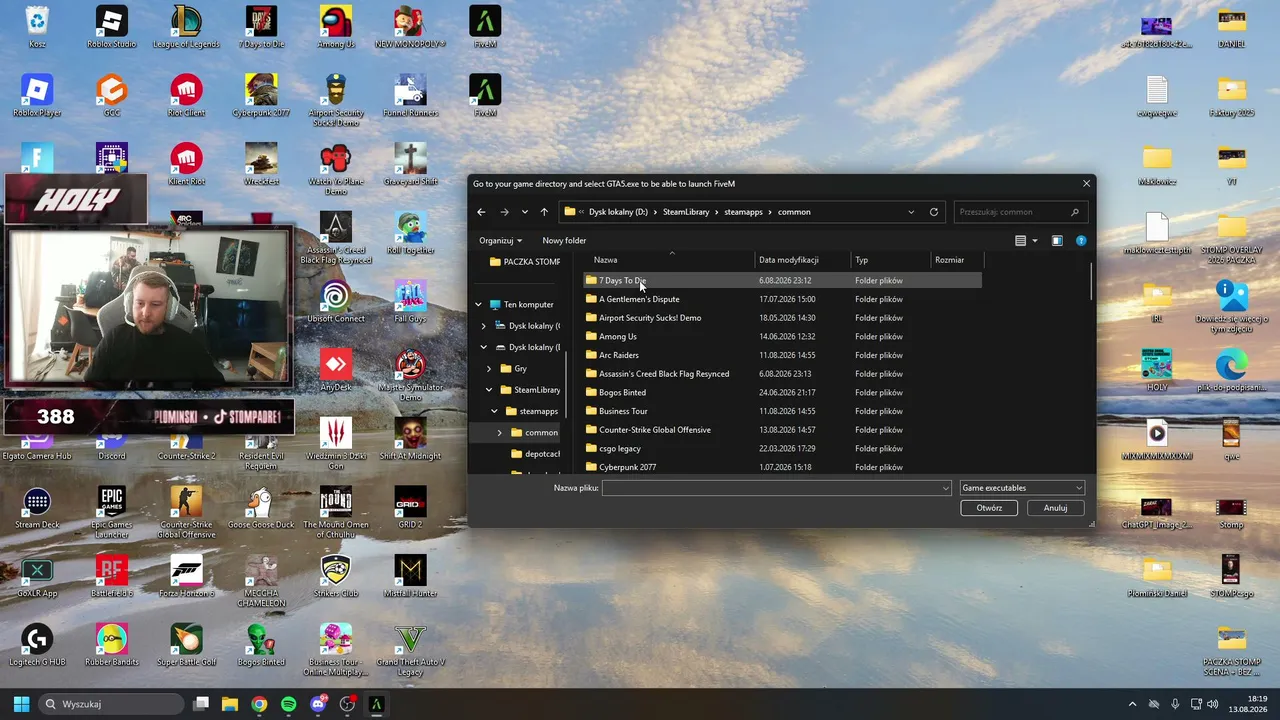This screenshot has width=1280, height=720.
Task: Click the Anuluj button
Action: [1056, 508]
